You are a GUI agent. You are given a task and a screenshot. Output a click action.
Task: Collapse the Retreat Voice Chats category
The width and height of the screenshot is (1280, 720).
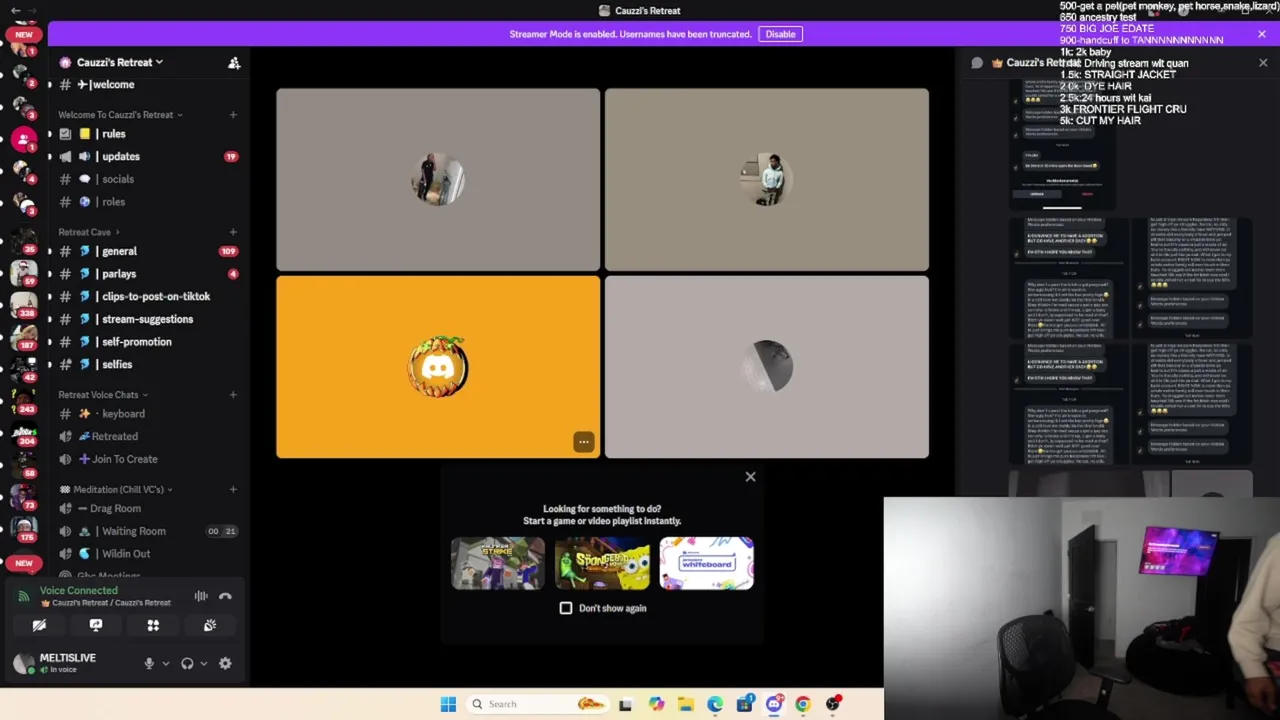click(x=102, y=395)
